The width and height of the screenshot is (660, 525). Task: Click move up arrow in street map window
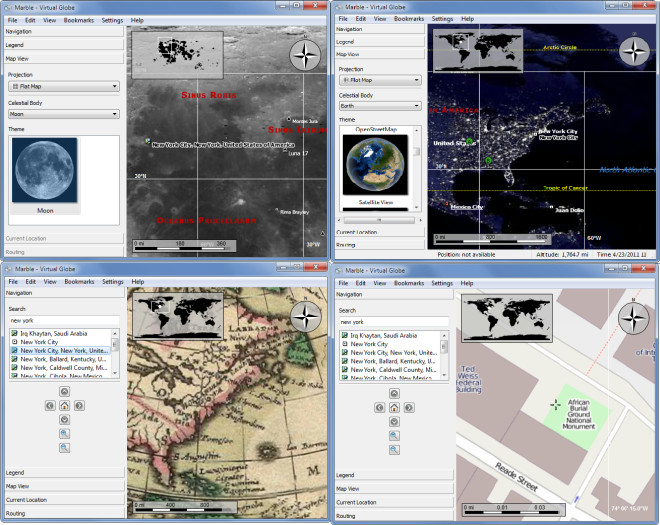(x=394, y=394)
